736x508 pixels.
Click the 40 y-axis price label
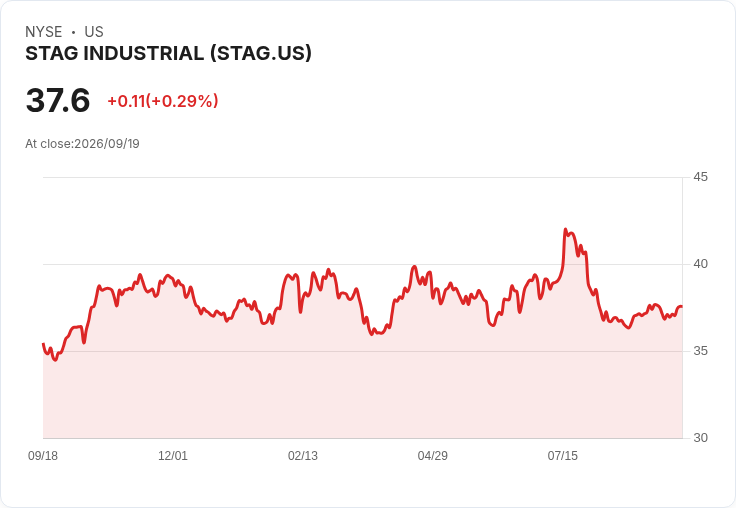pos(700,264)
